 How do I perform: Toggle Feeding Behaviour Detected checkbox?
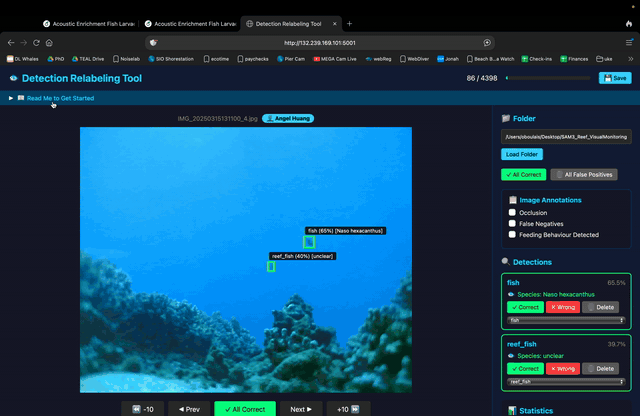(512, 234)
